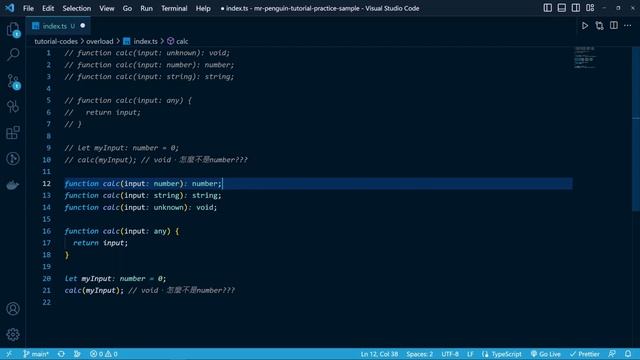Toggle the bottom panel visibility

click(562, 8)
